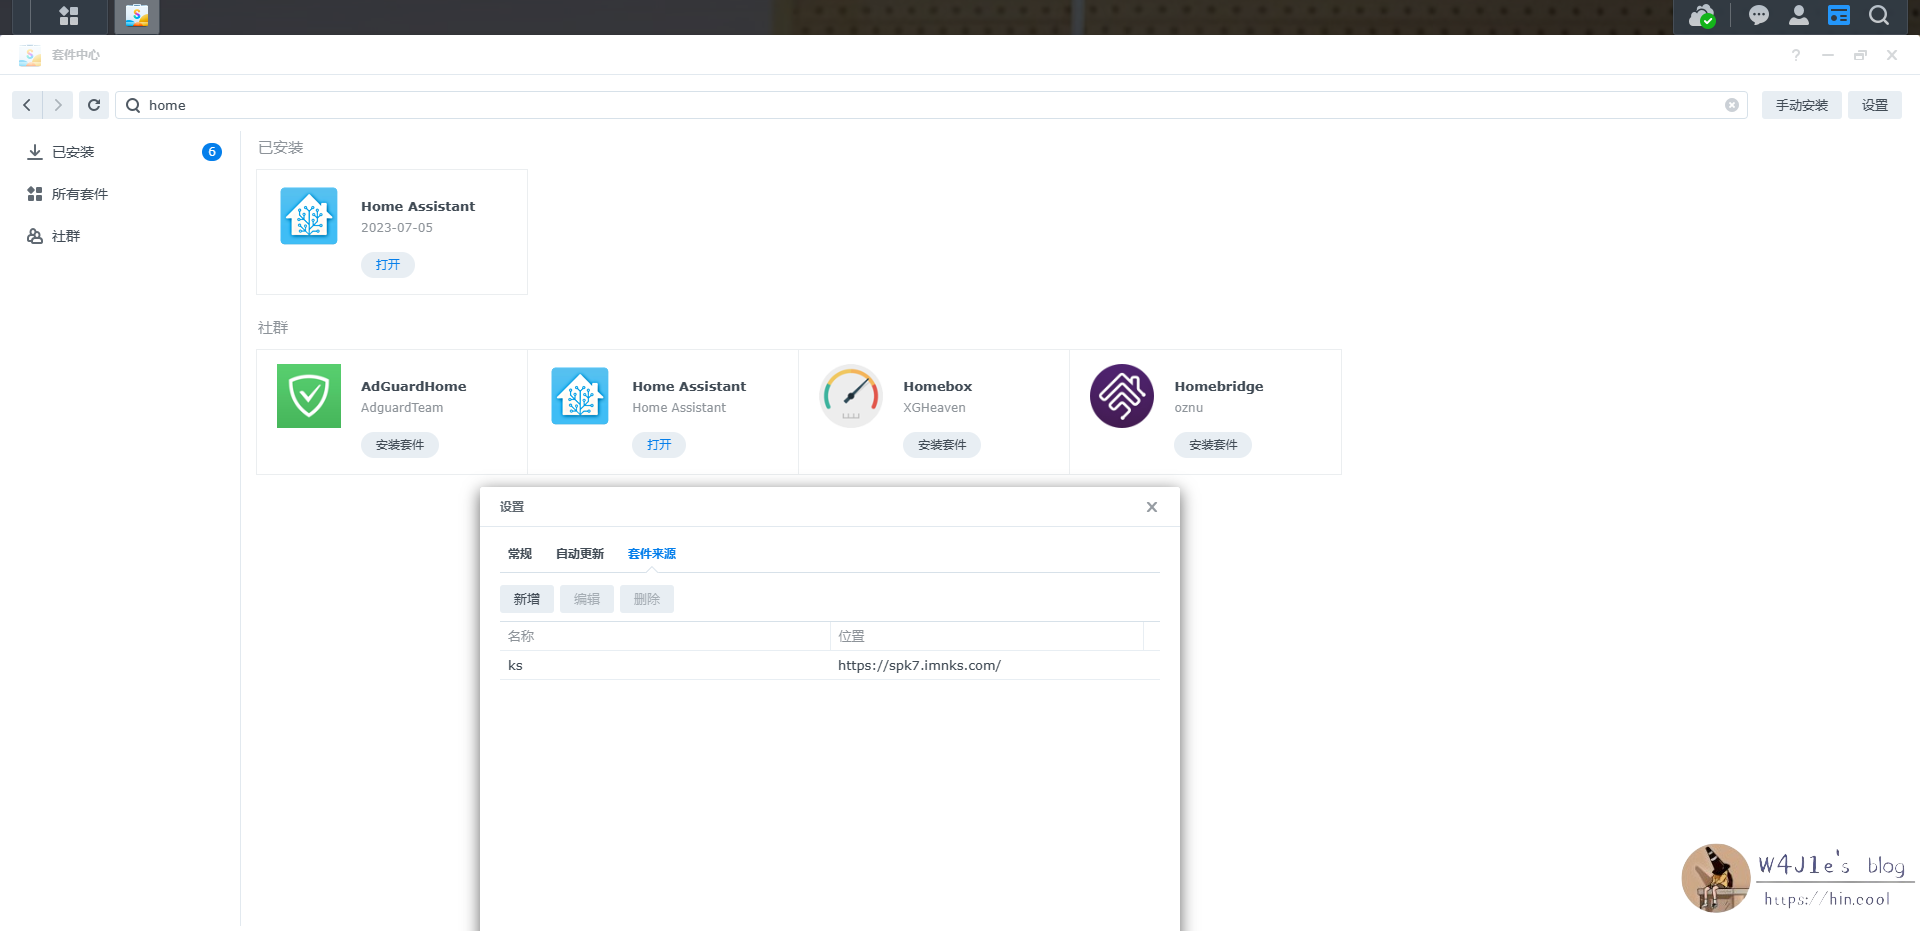Open the DSM main menu grid icon

pyautogui.click(x=68, y=16)
